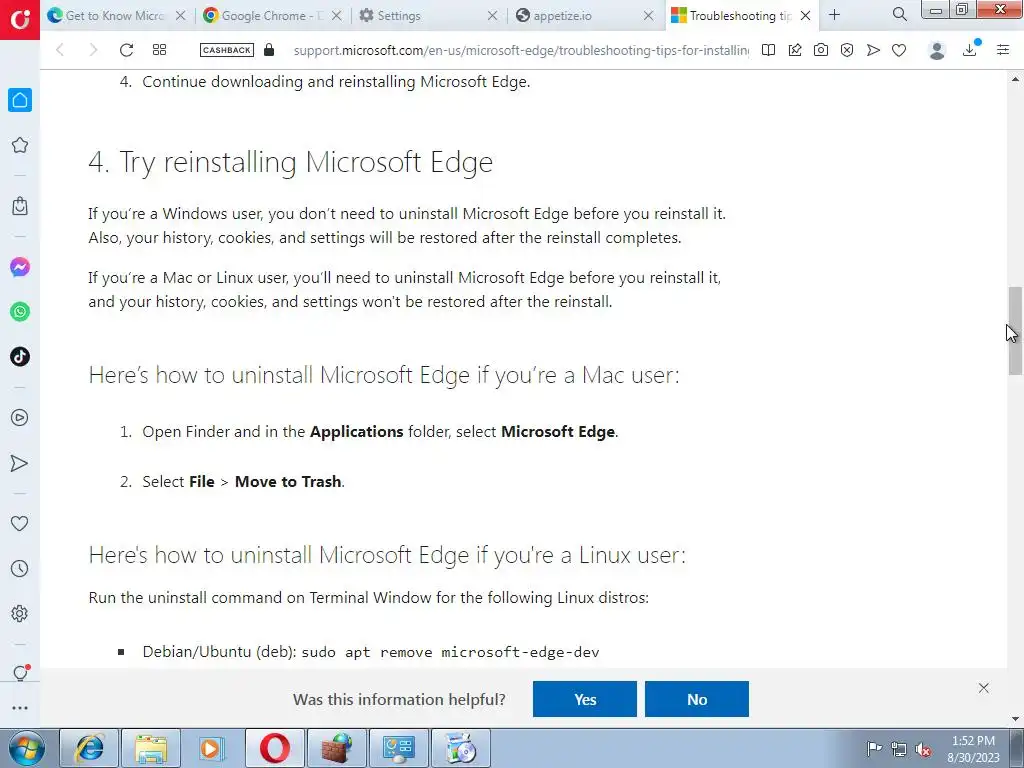1024x768 pixels.
Task: Open the Shopping bag sidebar icon
Action: coord(20,206)
